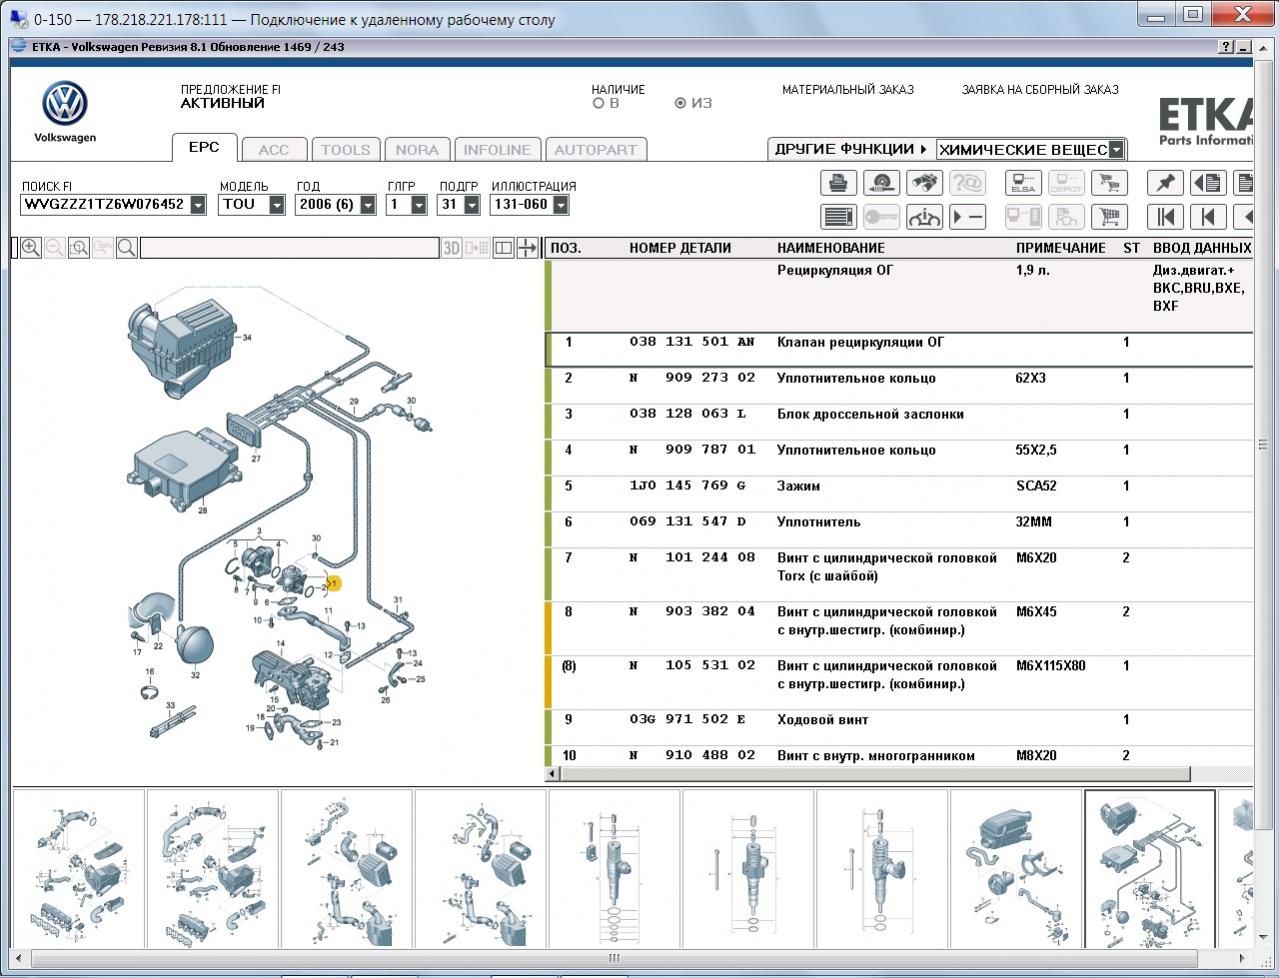Click the arrow-with-dash toolbar icon
Image resolution: width=1279 pixels, height=978 pixels.
[x=967, y=216]
